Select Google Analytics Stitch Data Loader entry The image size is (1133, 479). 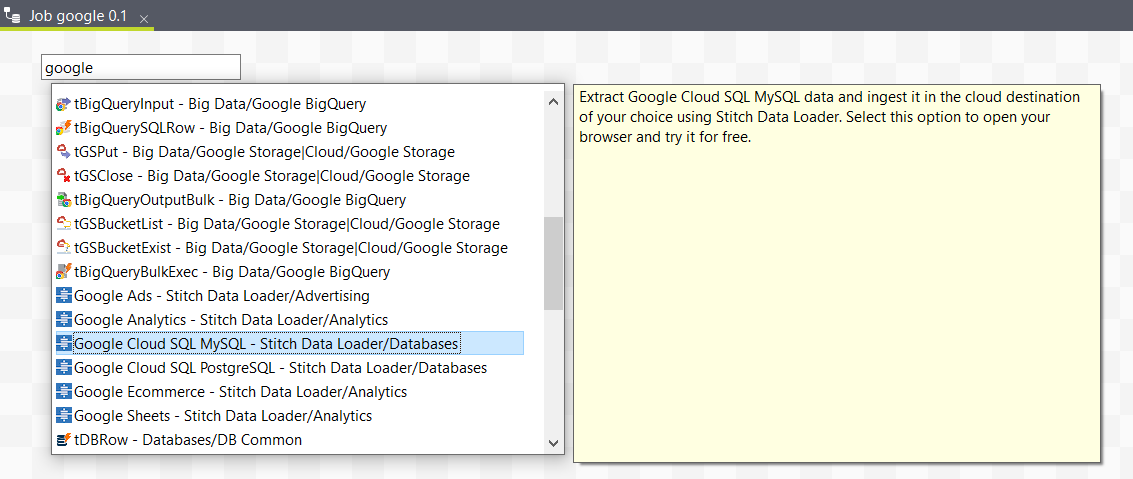coord(231,320)
